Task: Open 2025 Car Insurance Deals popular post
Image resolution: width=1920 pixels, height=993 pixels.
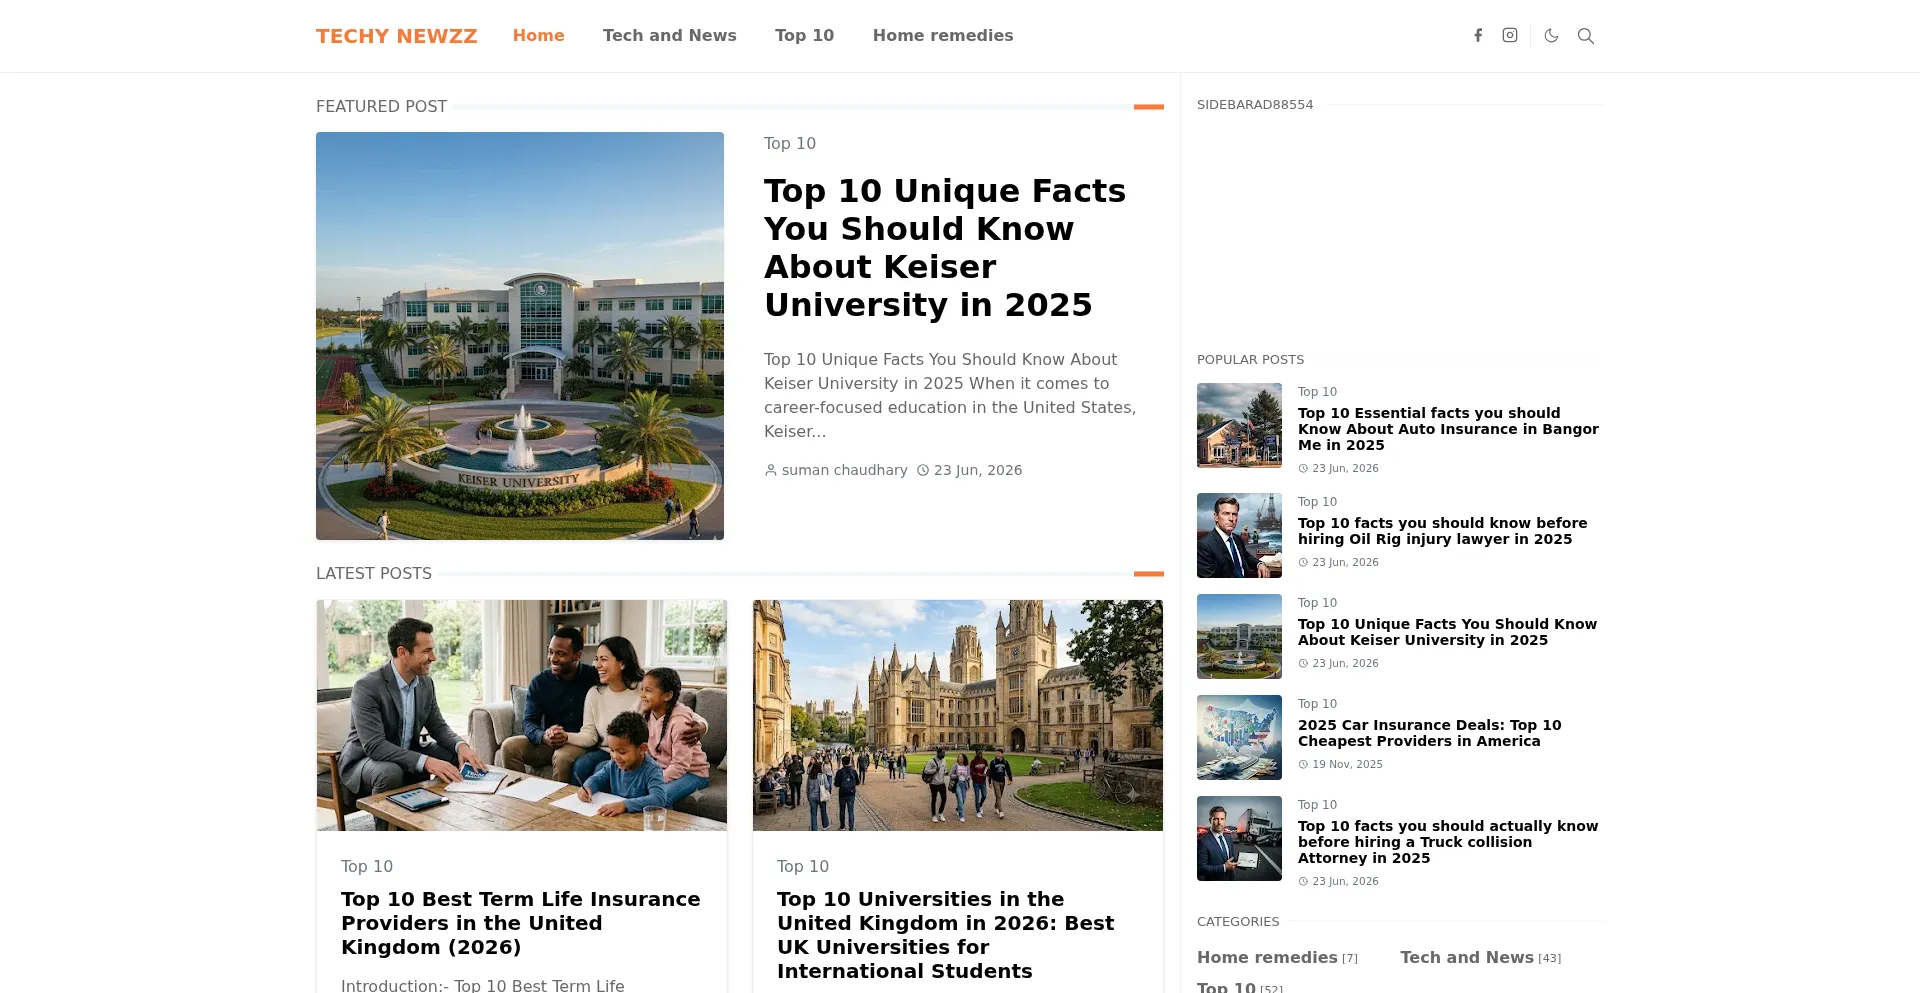Action: tap(1429, 733)
